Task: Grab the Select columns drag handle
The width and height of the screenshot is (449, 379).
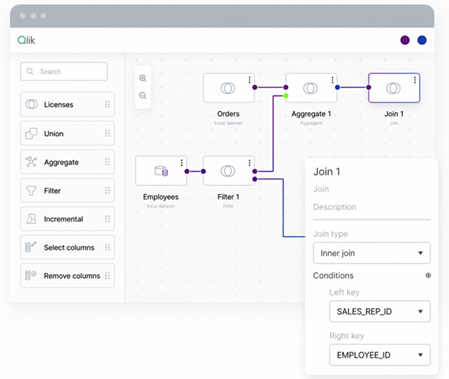Action: pos(107,247)
